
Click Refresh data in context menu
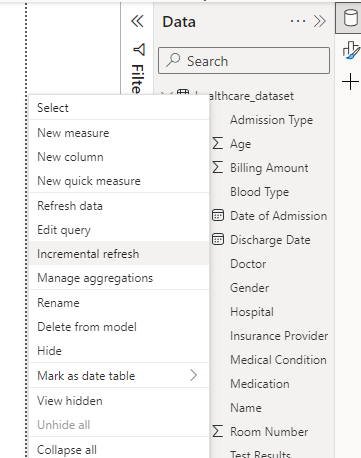click(119, 206)
